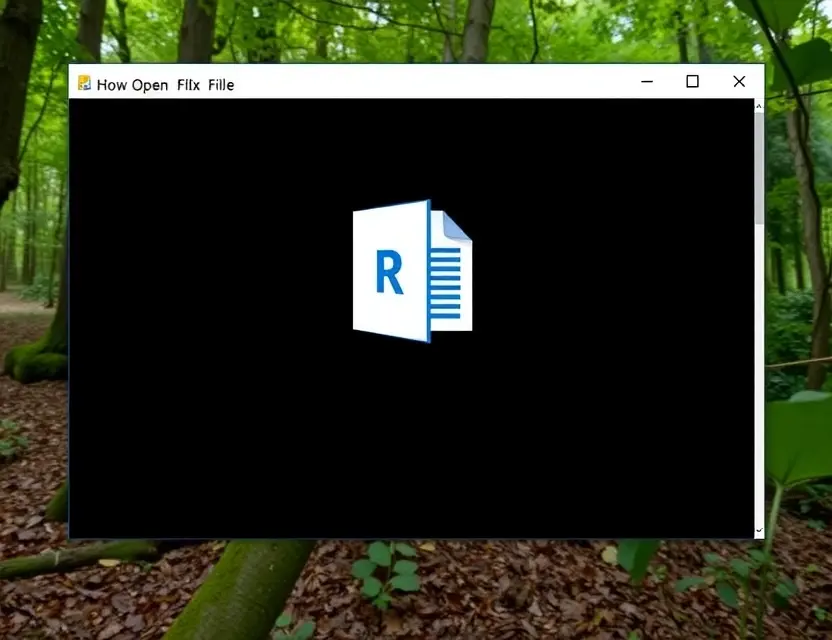The image size is (832, 640).
Task: Click the scrollbar up arrow
Action: (759, 107)
